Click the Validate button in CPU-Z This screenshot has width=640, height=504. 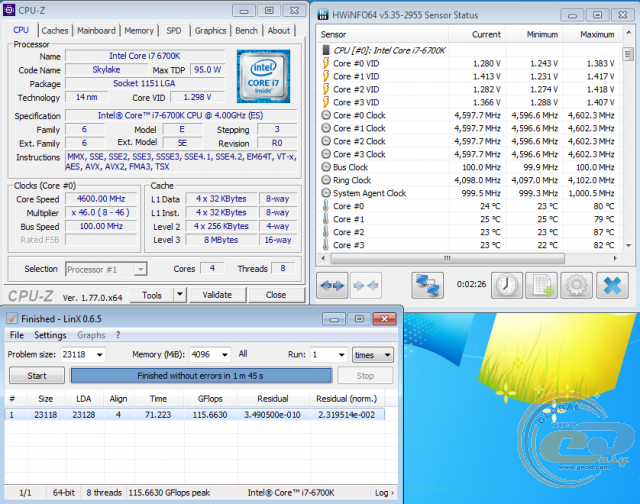[x=217, y=295]
